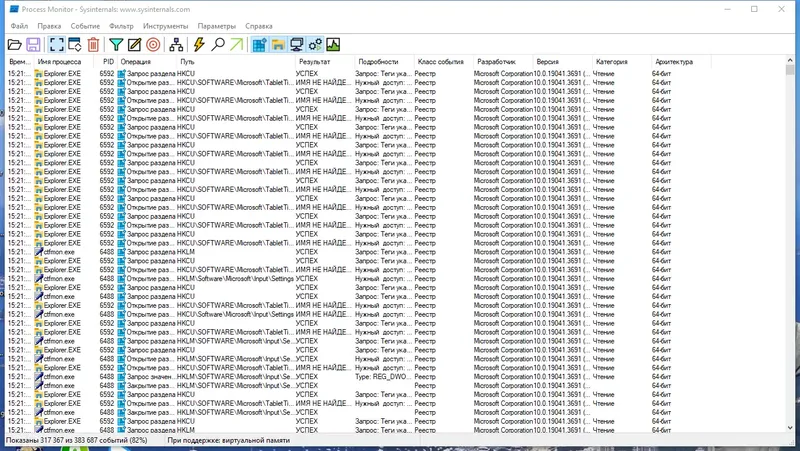This screenshot has height=451, width=800.
Task: Click the Показаны 317 367 из 383 687 status text
Action: [x=77, y=440]
